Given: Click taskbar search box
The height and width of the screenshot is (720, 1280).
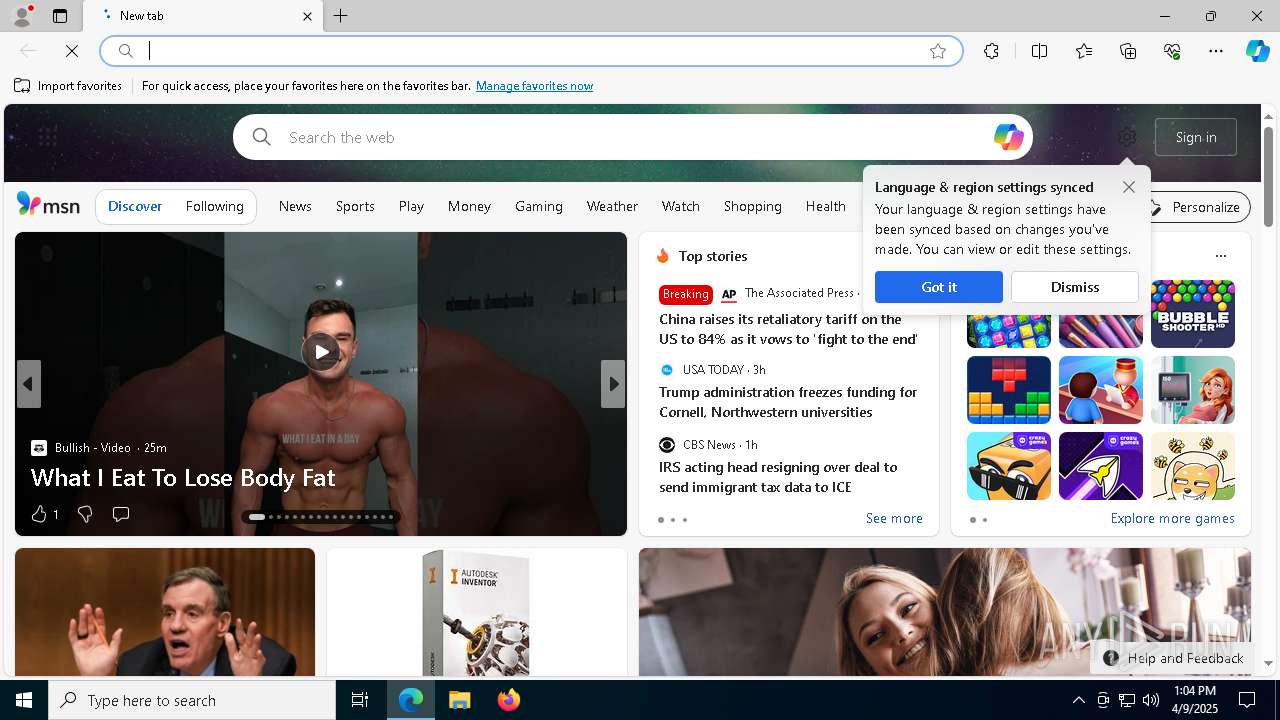Looking at the screenshot, I should coord(192,700).
